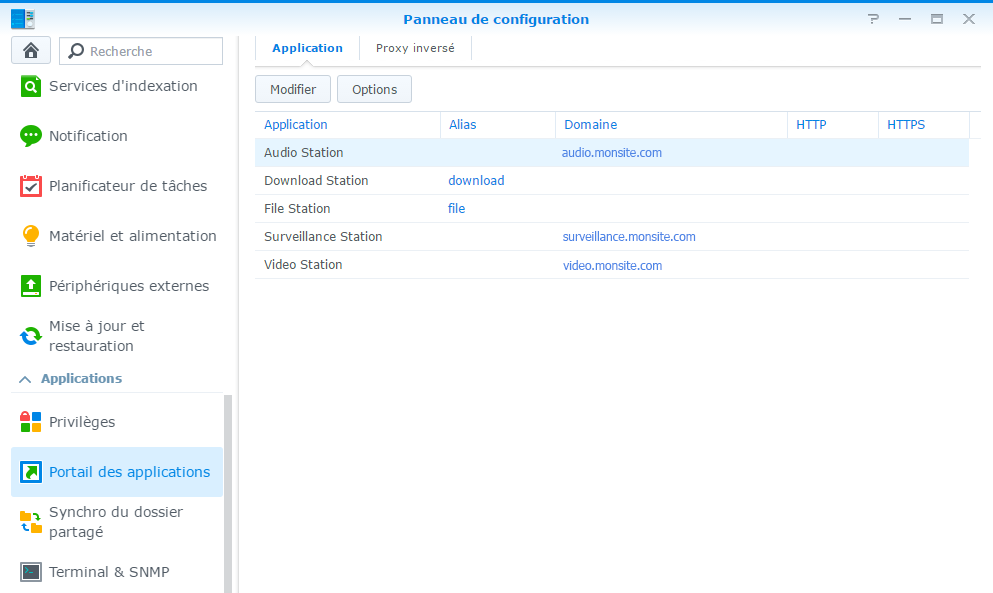Viewport: 993px width, 593px height.
Task: Open the surveillance.monsite.com link
Action: coord(629,237)
